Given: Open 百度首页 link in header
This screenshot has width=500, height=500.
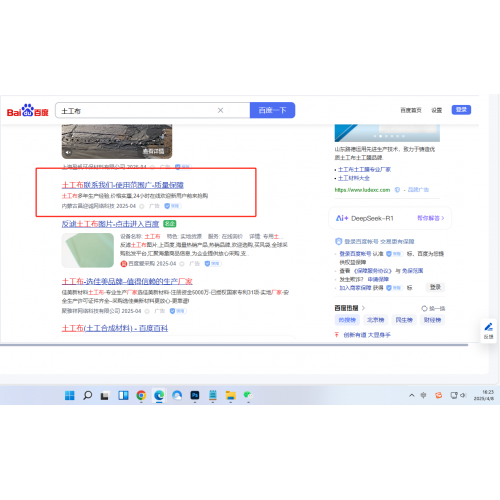Looking at the screenshot, I should click(411, 110).
